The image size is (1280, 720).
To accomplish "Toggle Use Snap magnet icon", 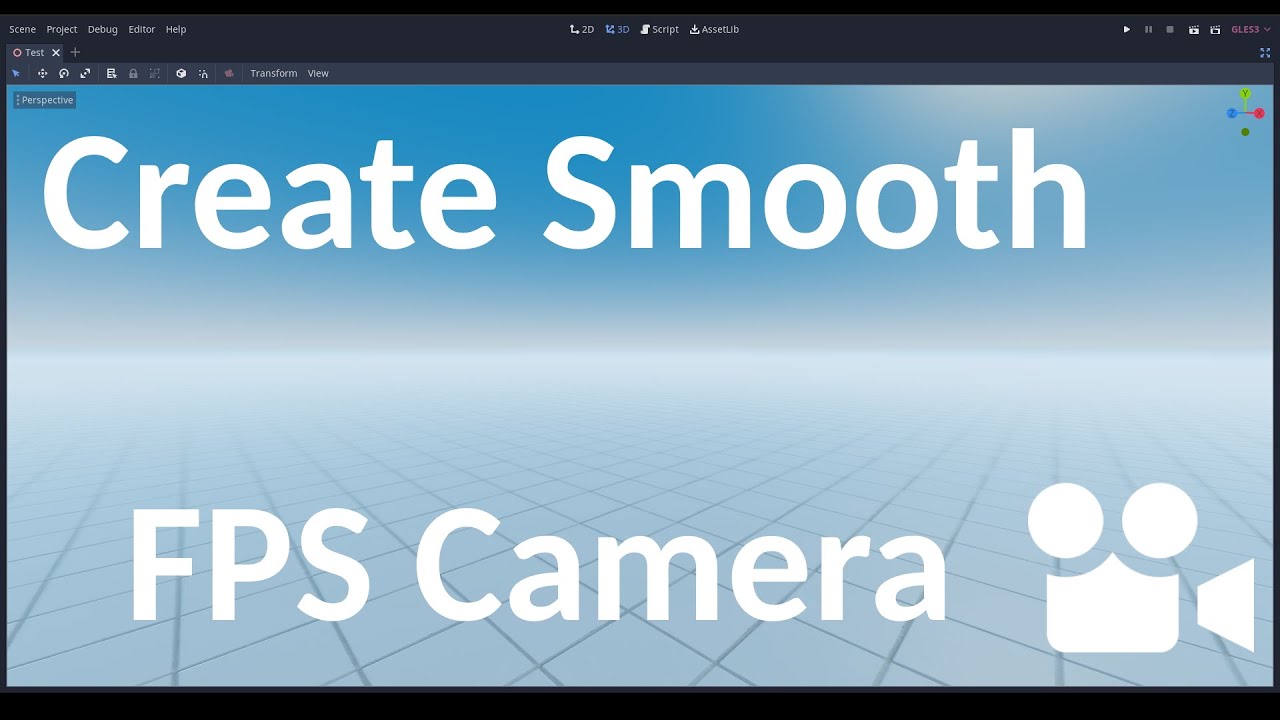I will 203,73.
